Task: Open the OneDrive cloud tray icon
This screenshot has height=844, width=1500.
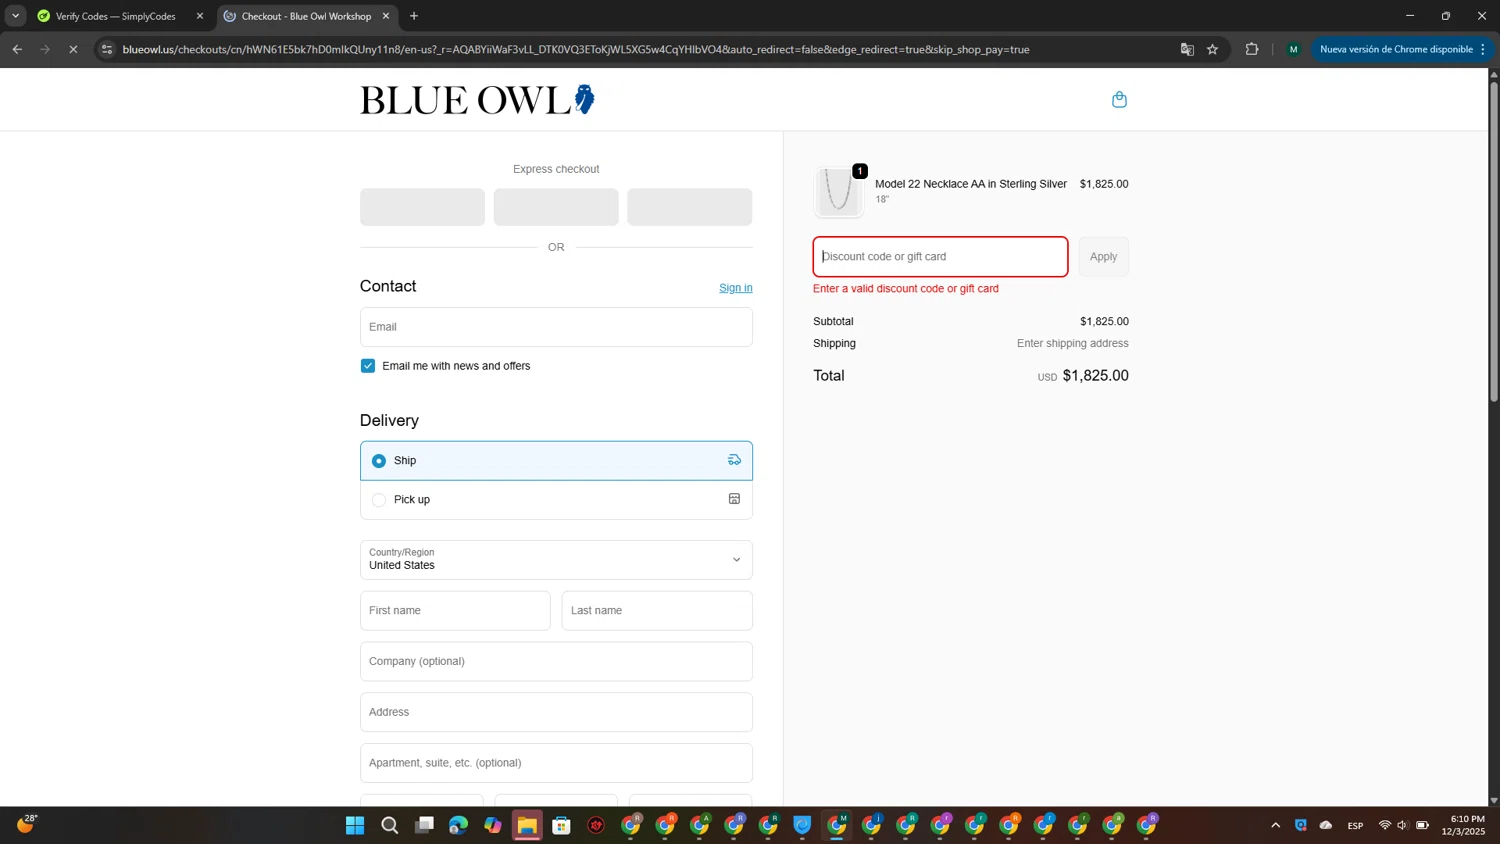Action: coord(1326,825)
